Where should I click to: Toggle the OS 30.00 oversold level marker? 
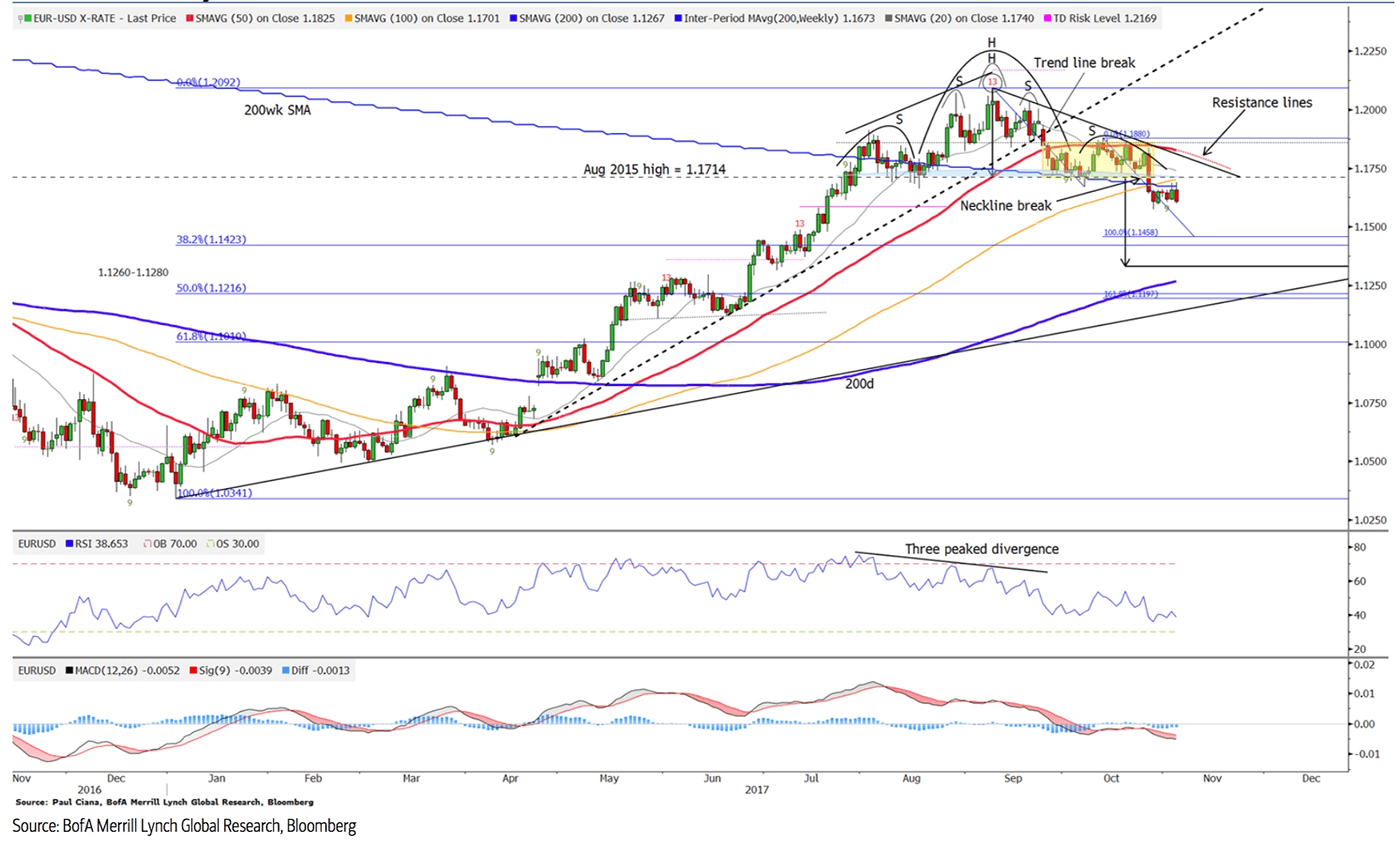(x=209, y=544)
